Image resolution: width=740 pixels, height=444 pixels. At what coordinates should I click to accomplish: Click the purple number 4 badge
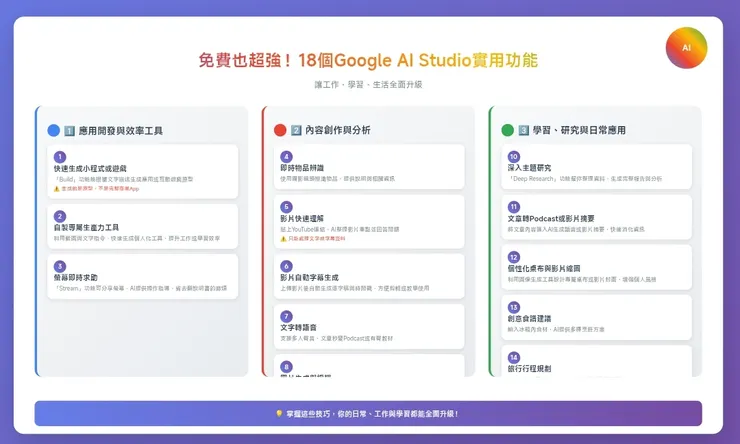tap(286, 157)
